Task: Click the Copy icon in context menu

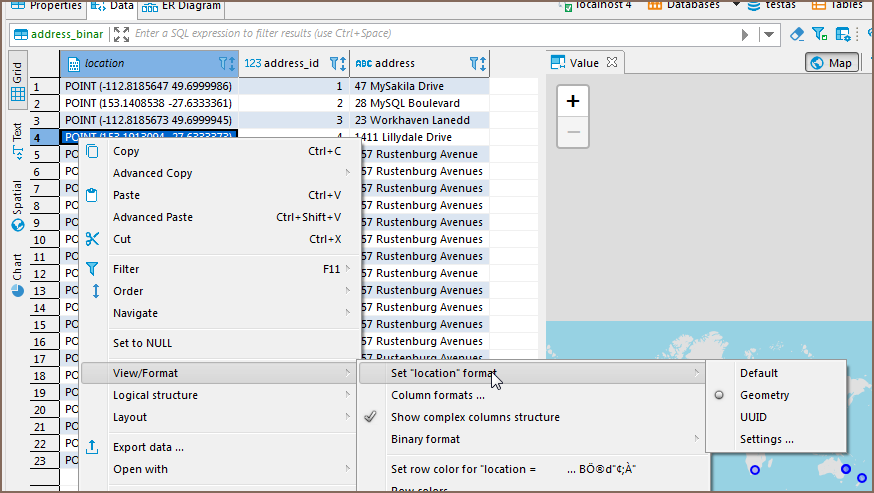Action: click(92, 151)
